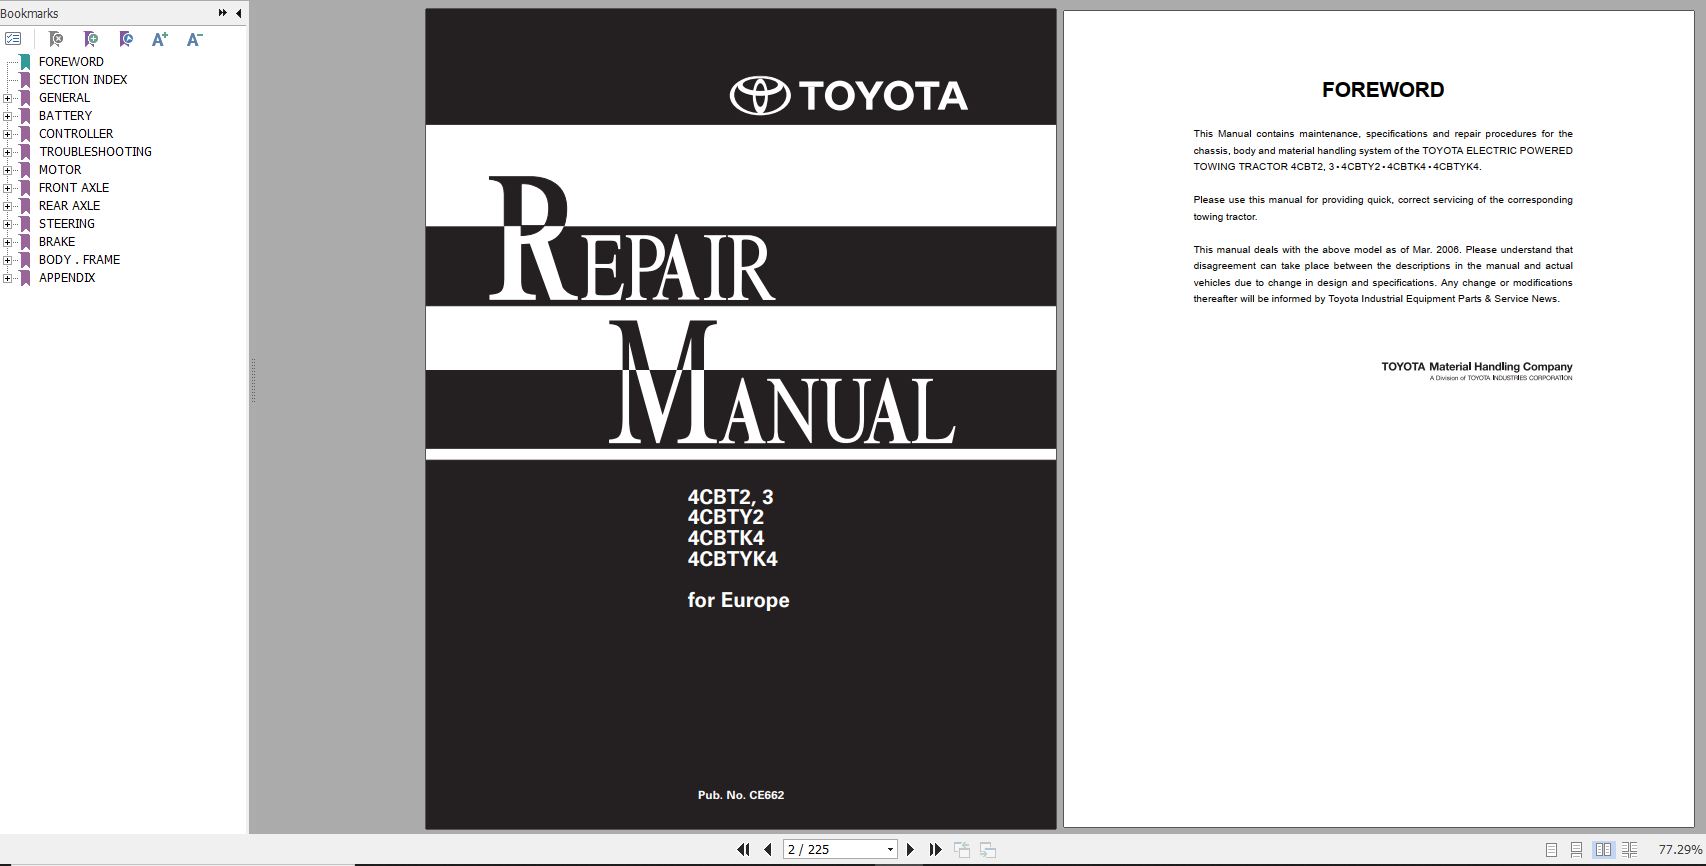Click the 77.29% zoom level
1706x866 pixels.
pos(1680,850)
